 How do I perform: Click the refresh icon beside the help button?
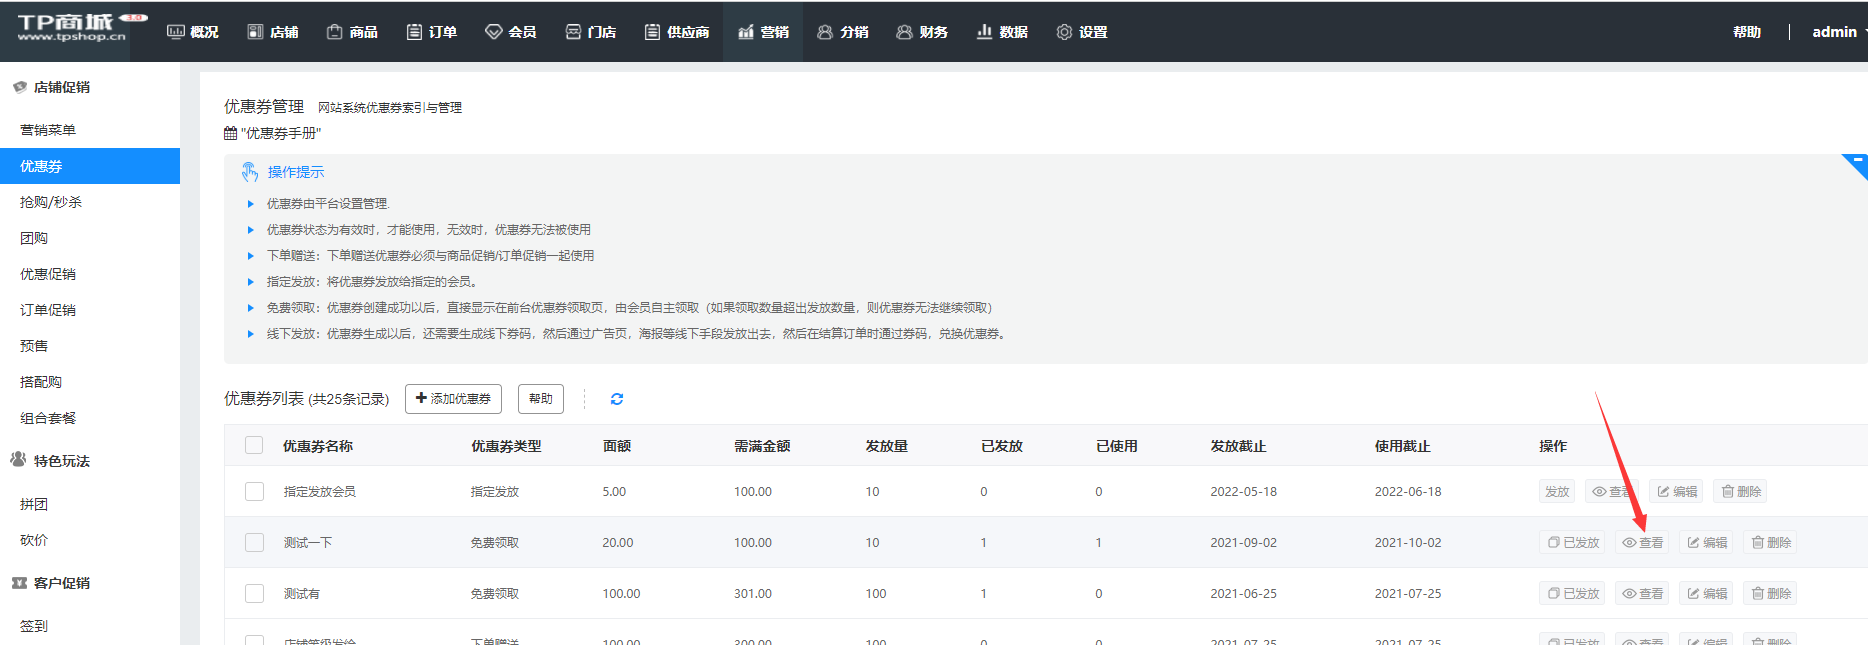pyautogui.click(x=617, y=399)
